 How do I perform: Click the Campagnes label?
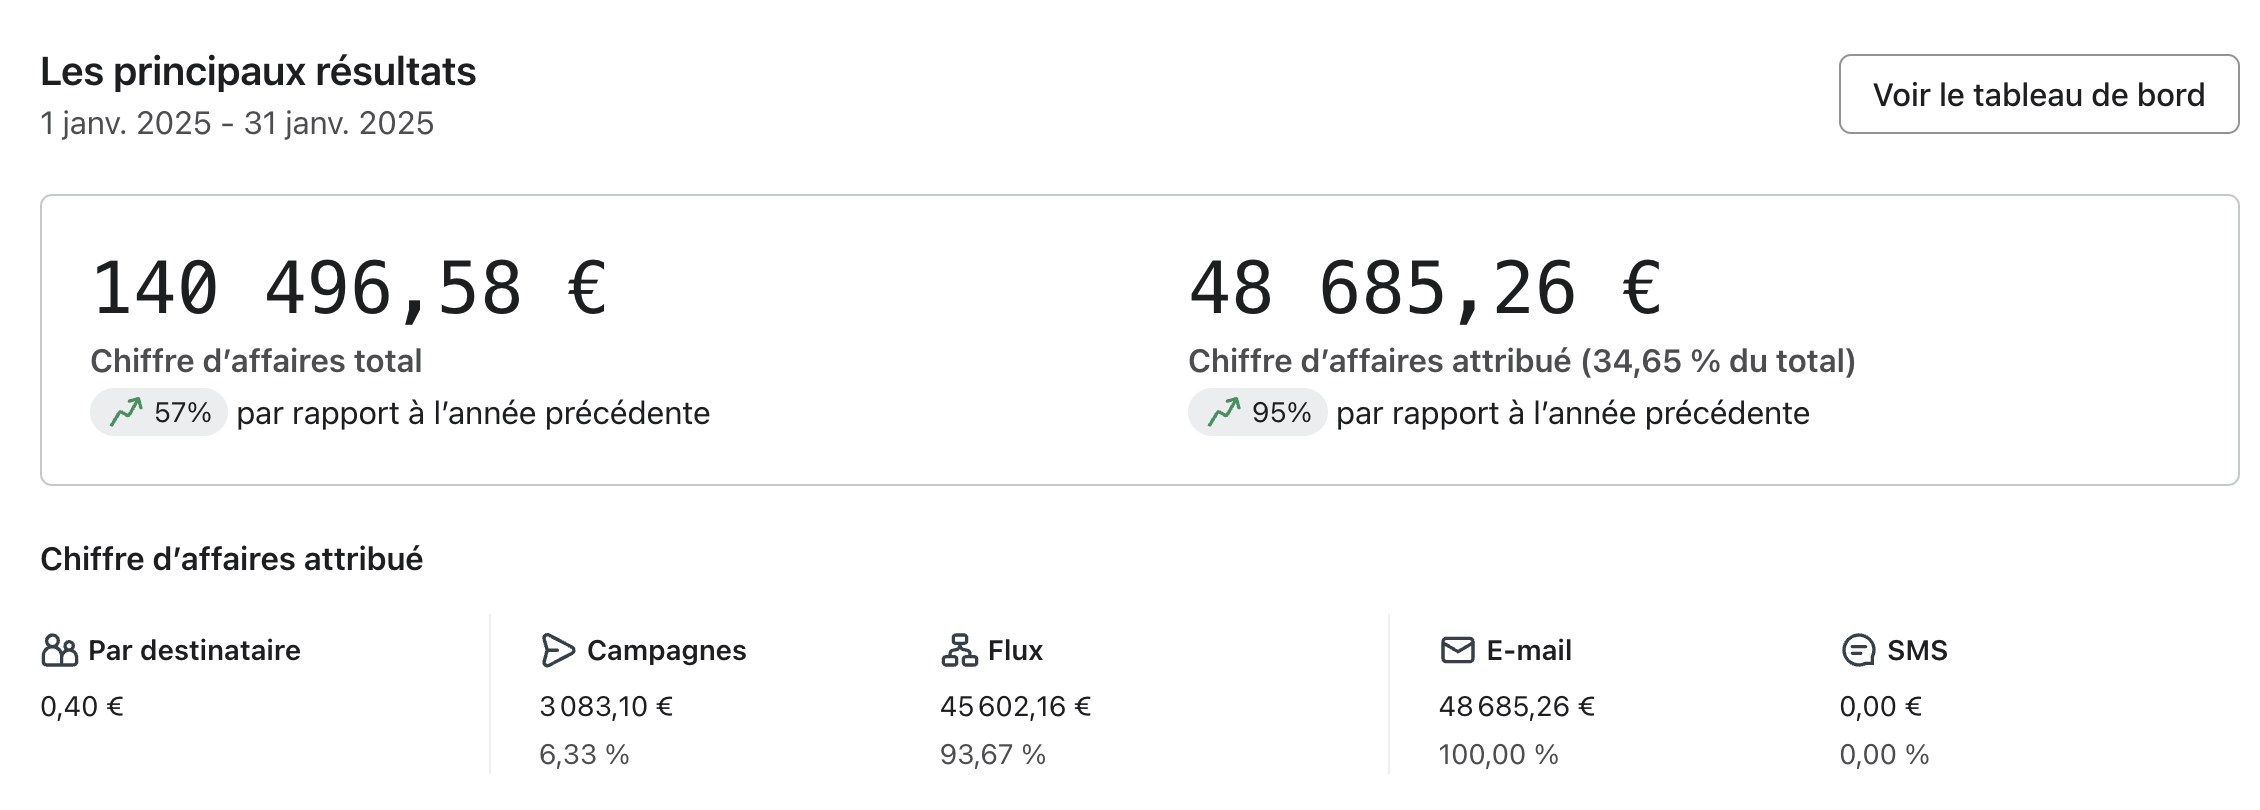point(666,650)
